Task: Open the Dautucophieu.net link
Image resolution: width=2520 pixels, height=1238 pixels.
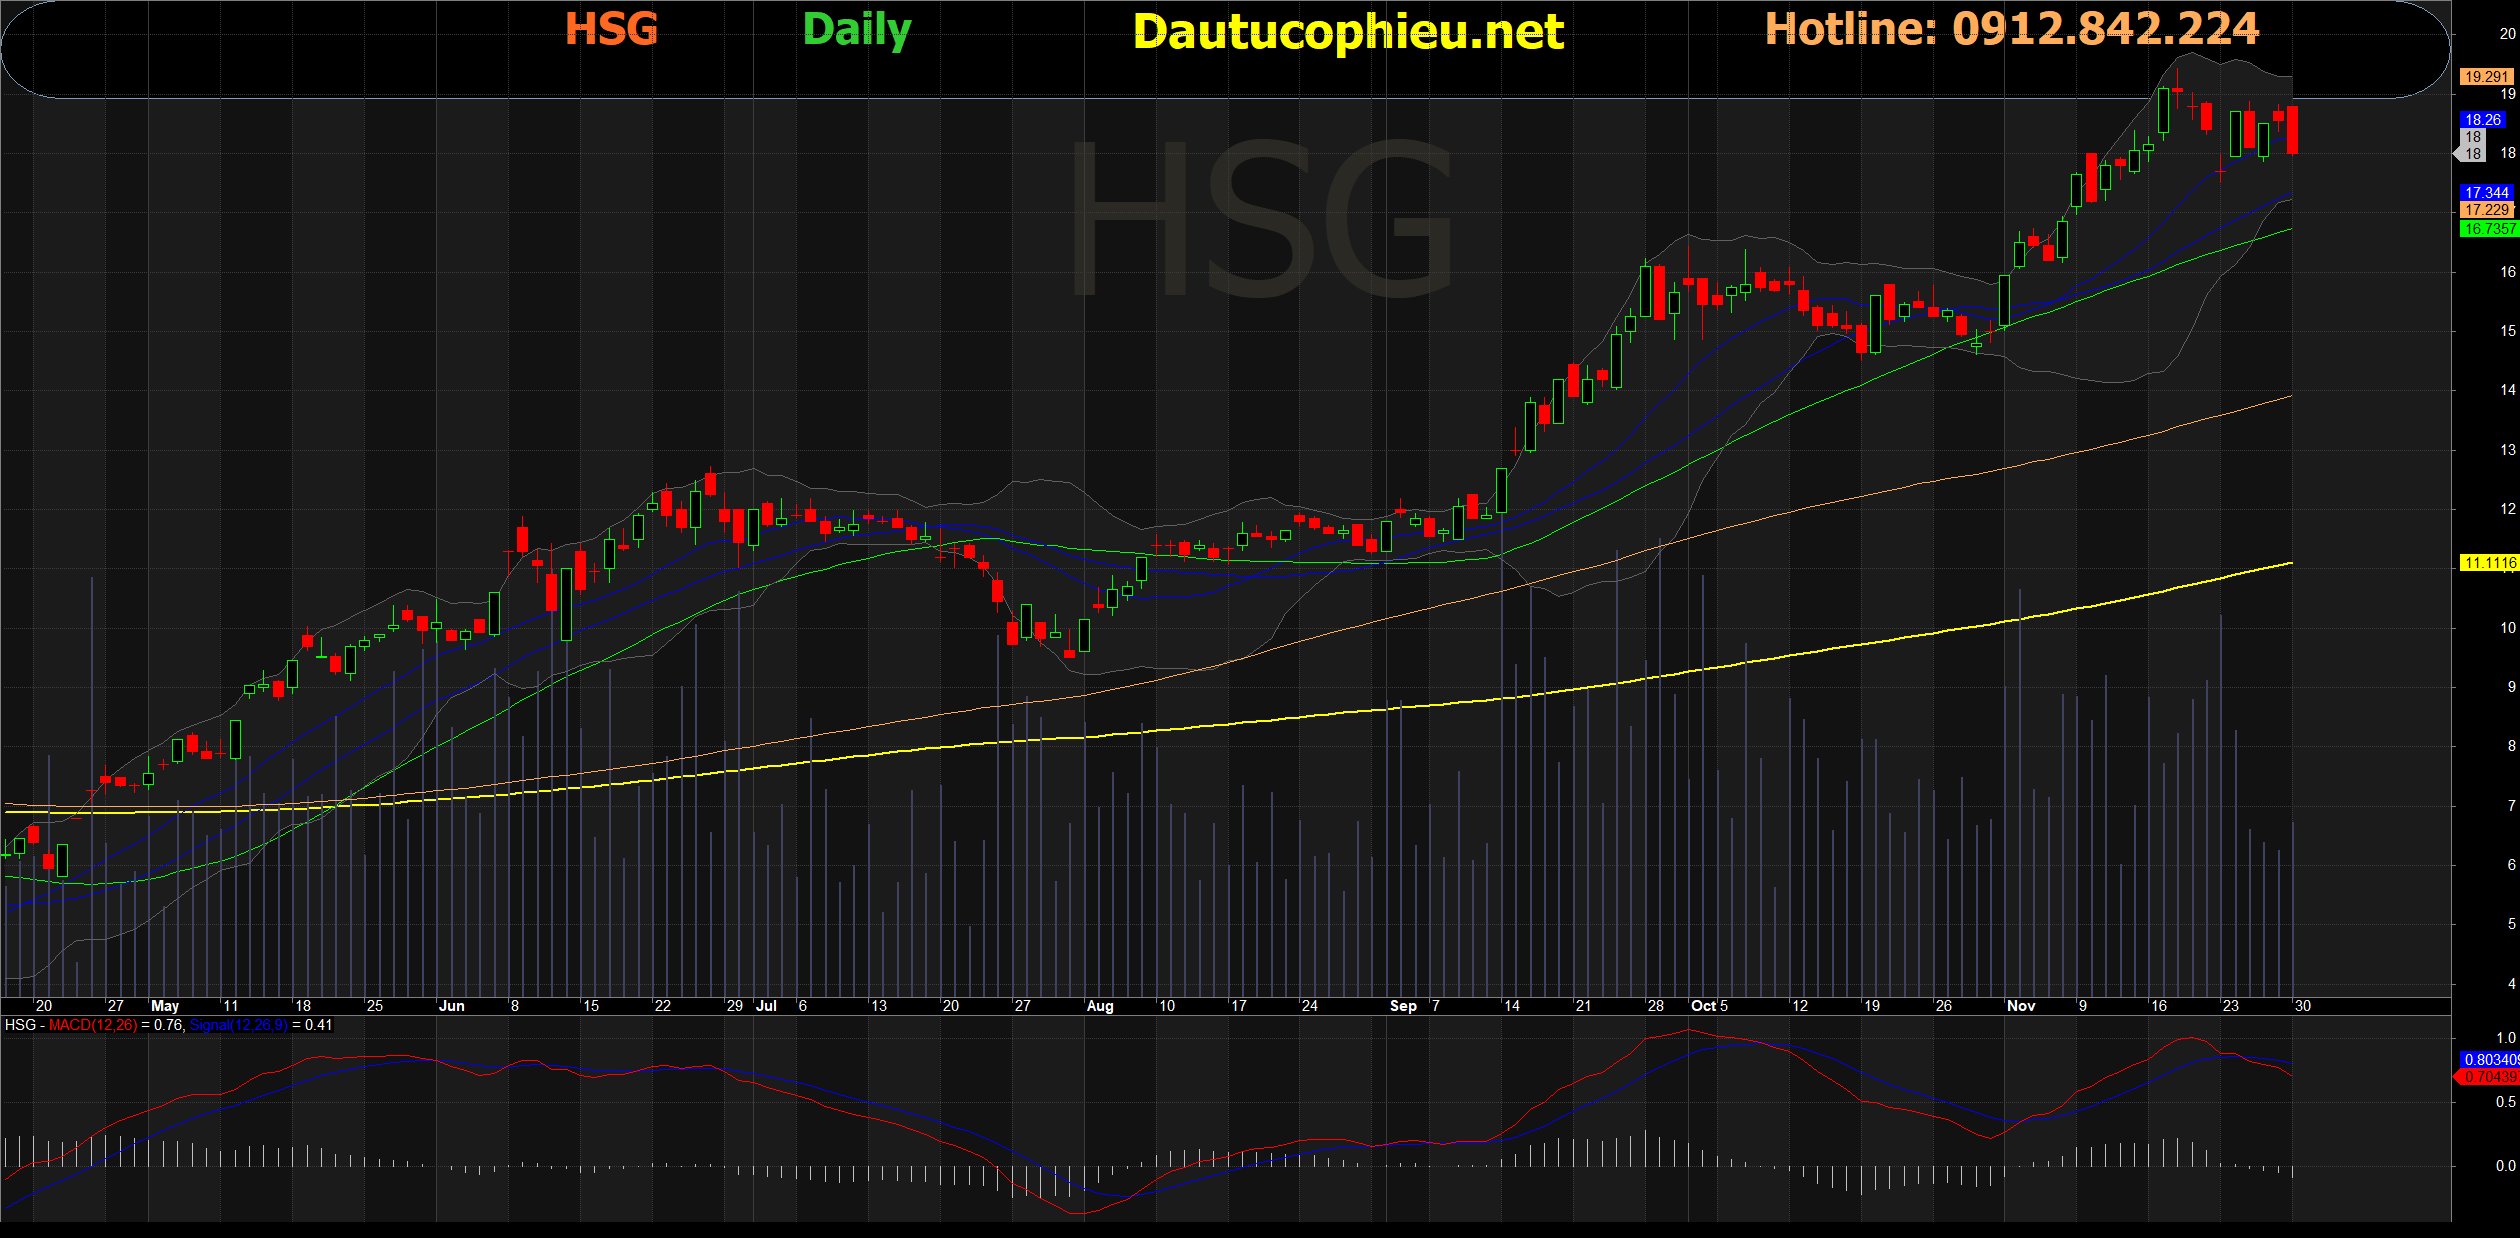Action: click(x=1348, y=33)
